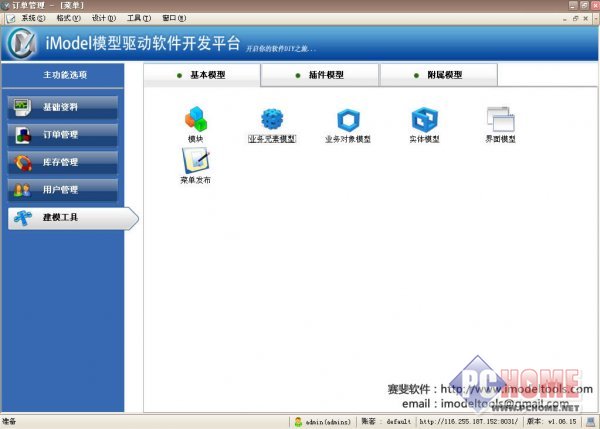The height and width of the screenshot is (429, 600).
Task: Click the imodeltools email address
Action: 505,404
